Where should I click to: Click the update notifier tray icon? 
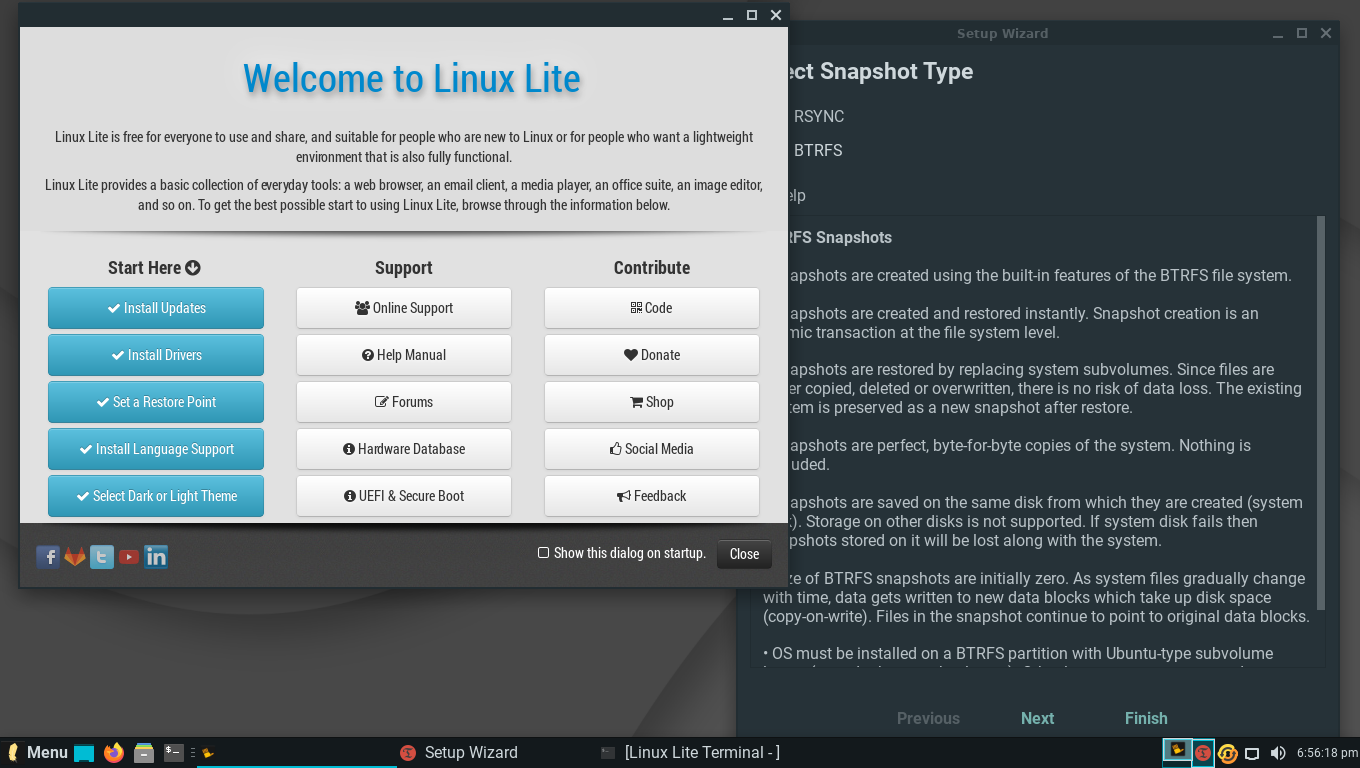(x=1227, y=753)
